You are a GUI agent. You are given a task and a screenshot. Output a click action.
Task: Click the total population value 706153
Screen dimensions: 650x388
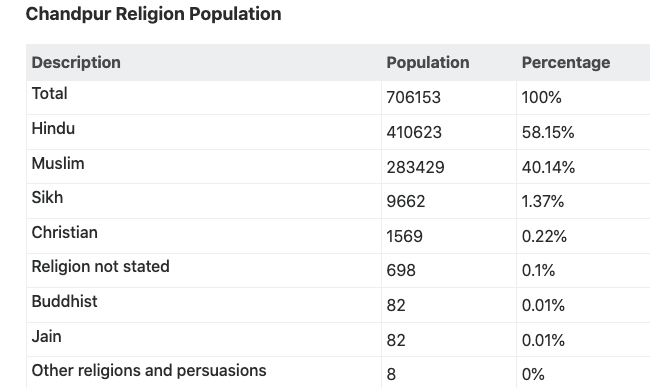(x=413, y=97)
